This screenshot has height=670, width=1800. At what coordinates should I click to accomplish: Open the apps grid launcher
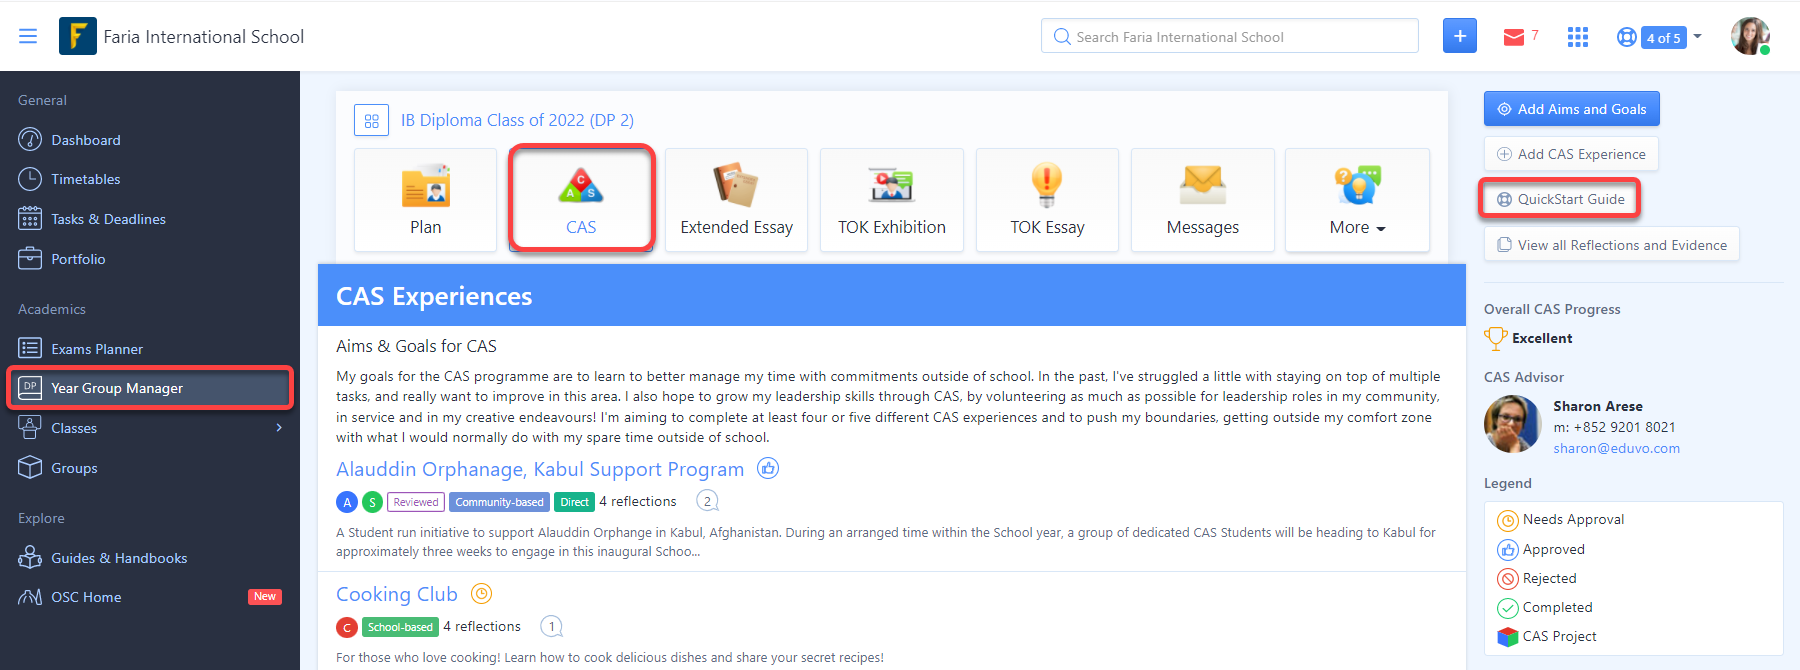tap(1578, 37)
